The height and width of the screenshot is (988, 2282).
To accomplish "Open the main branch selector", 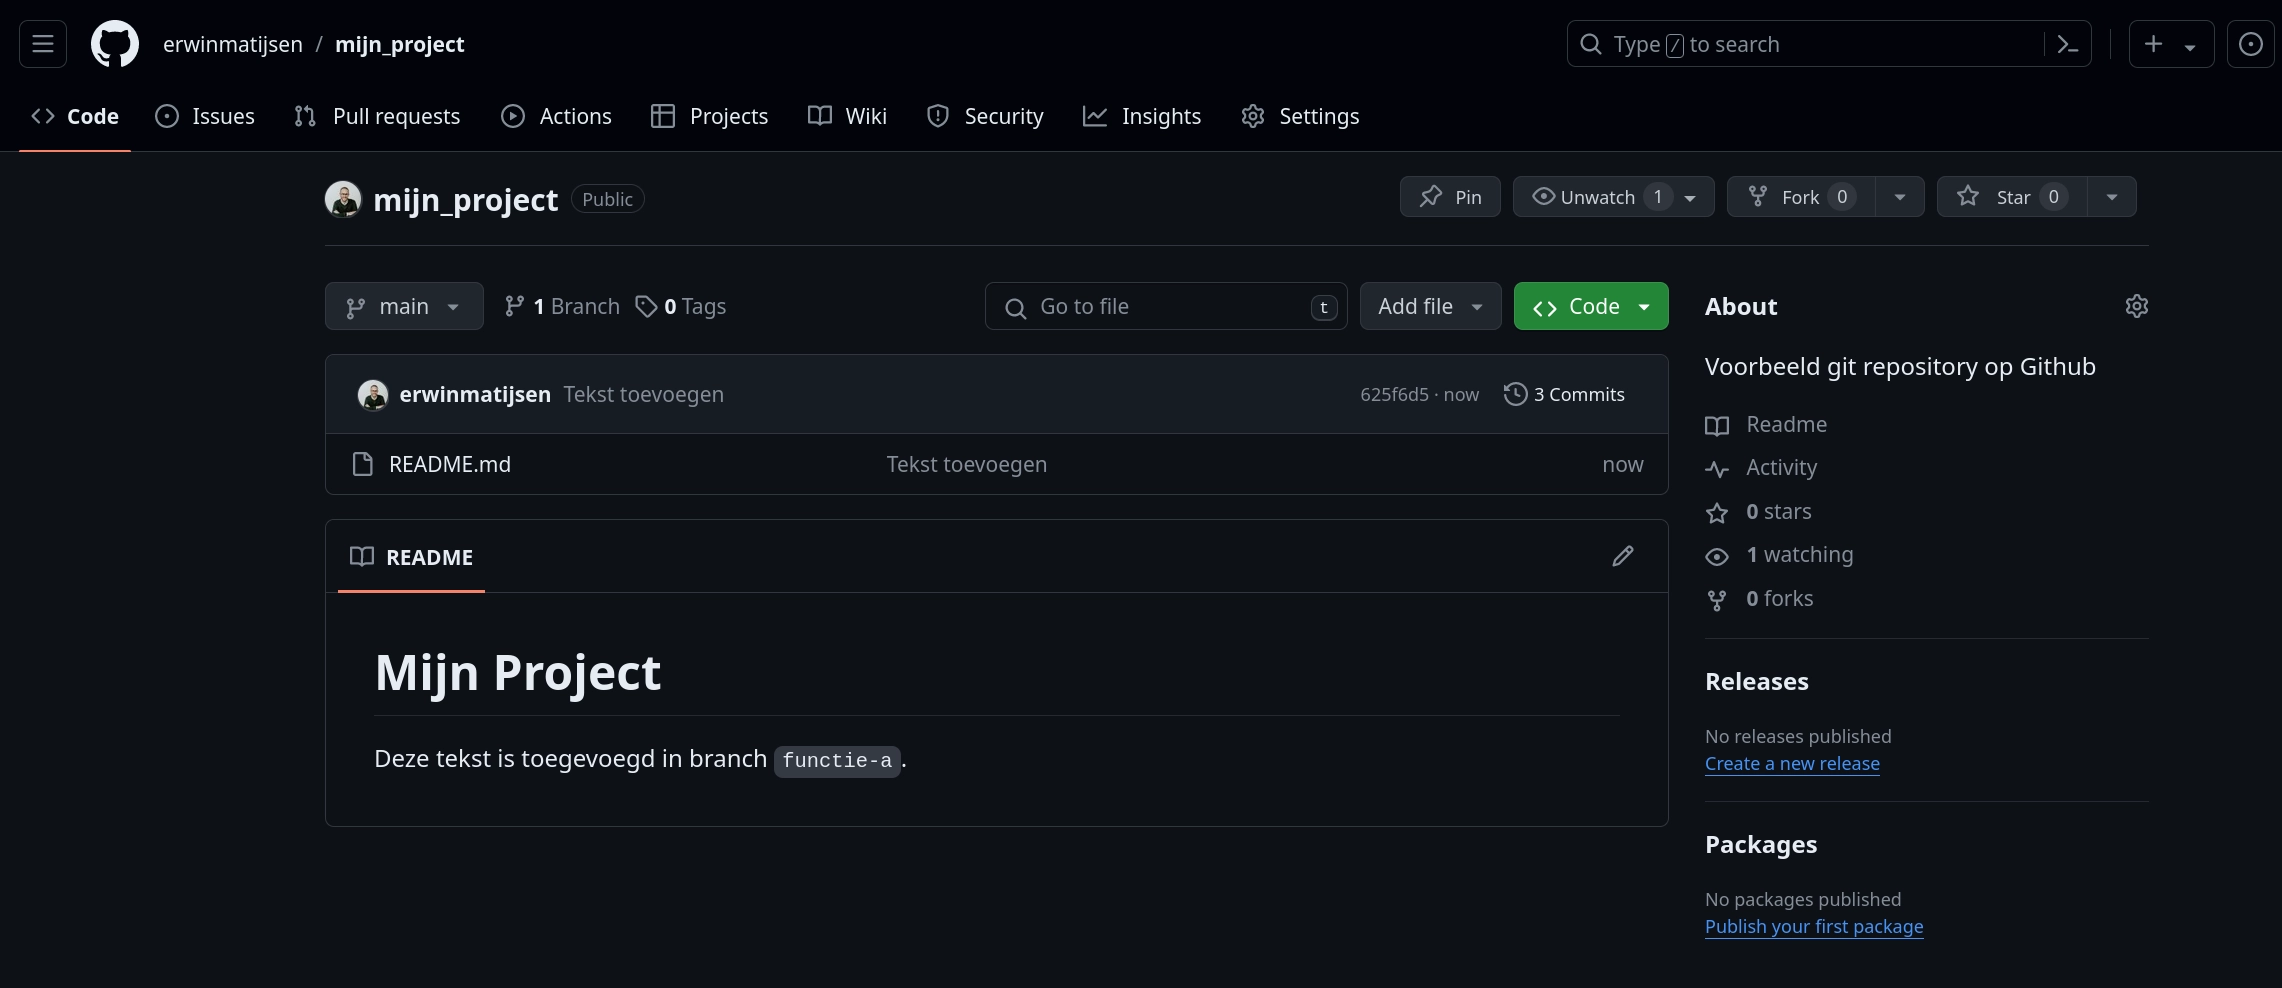I will (x=404, y=306).
